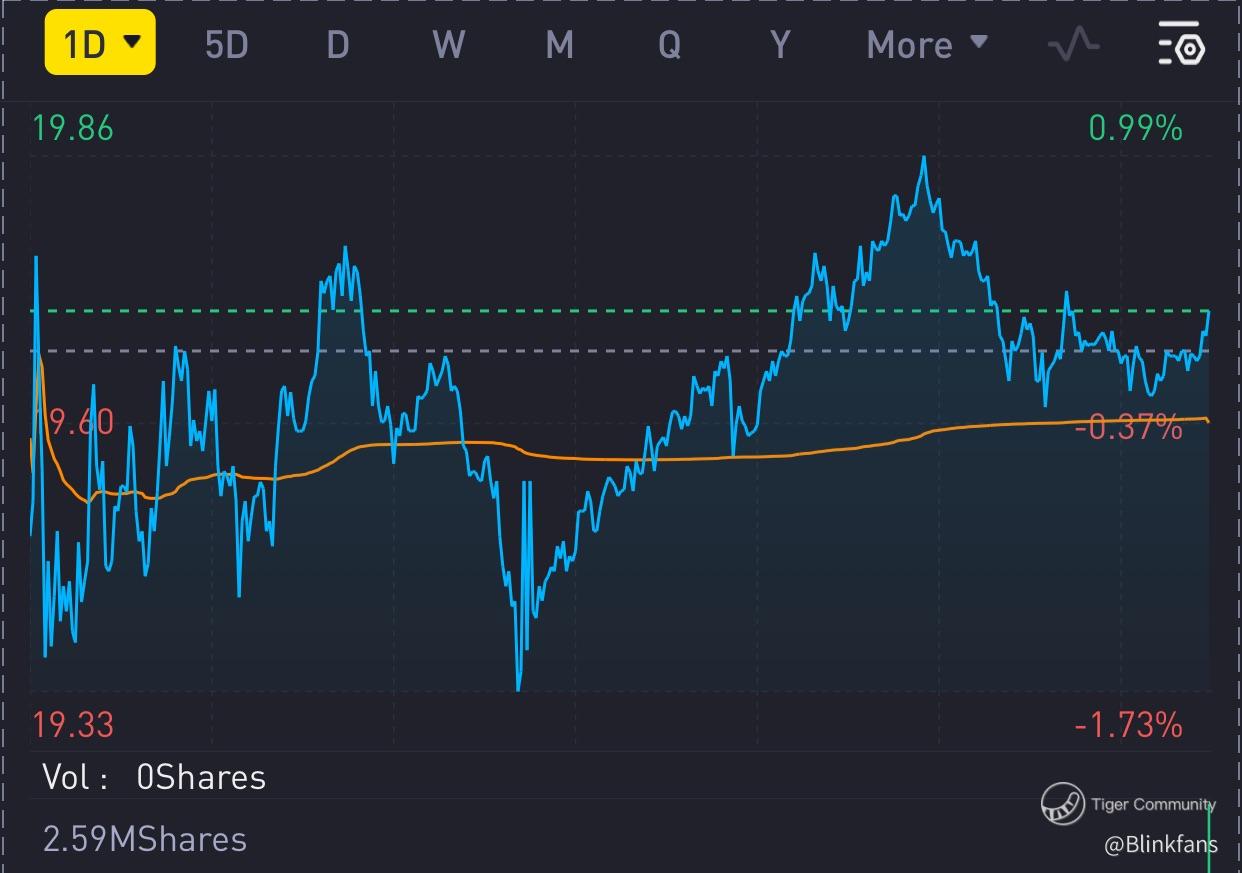The height and width of the screenshot is (873, 1242).
Task: Click the Tiger Community text
Action: (1153, 804)
